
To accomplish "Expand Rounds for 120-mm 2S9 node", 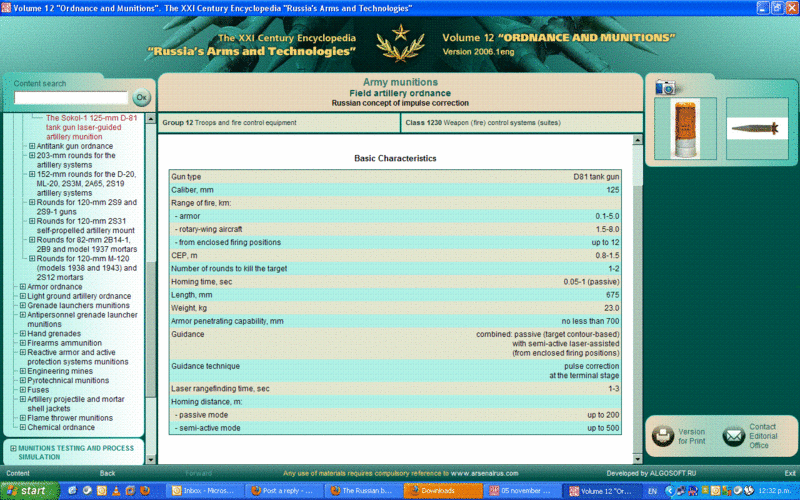I will click(x=32, y=202).
